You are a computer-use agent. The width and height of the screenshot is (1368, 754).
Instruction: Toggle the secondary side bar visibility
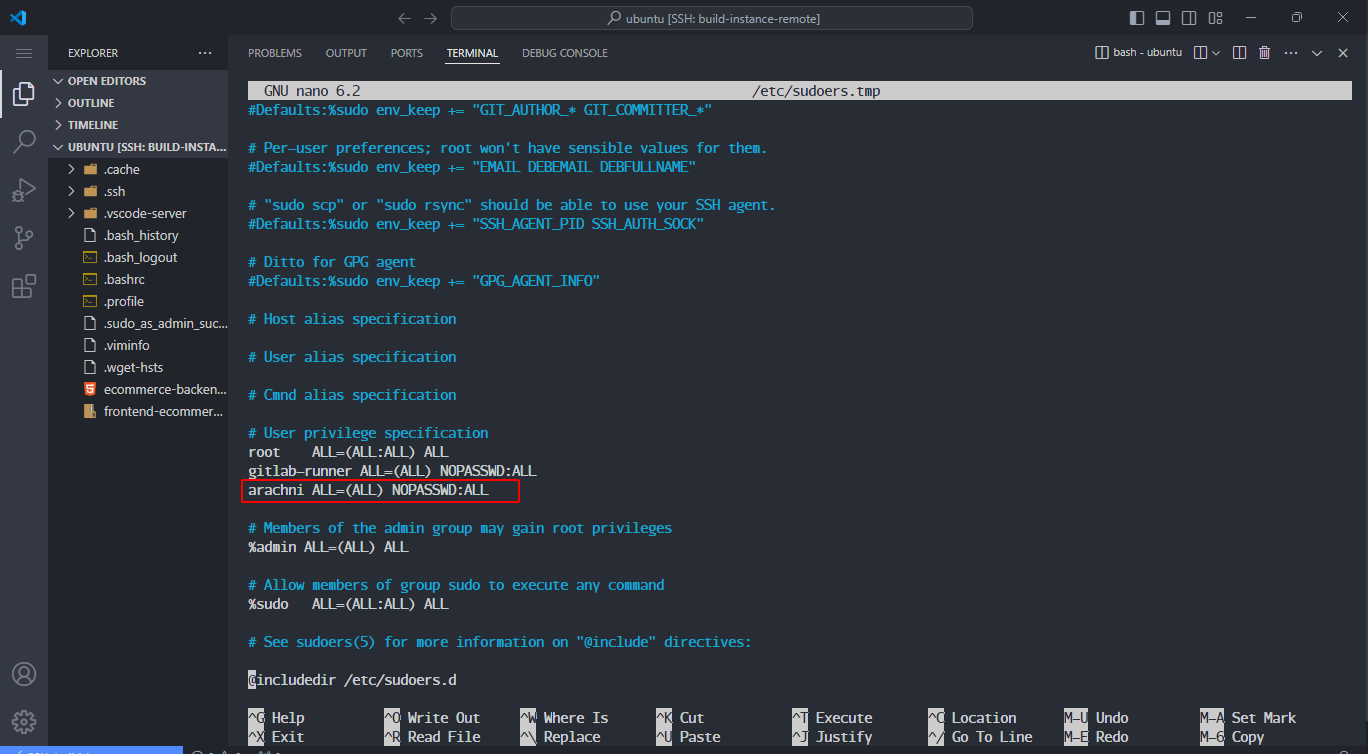[x=1189, y=18]
